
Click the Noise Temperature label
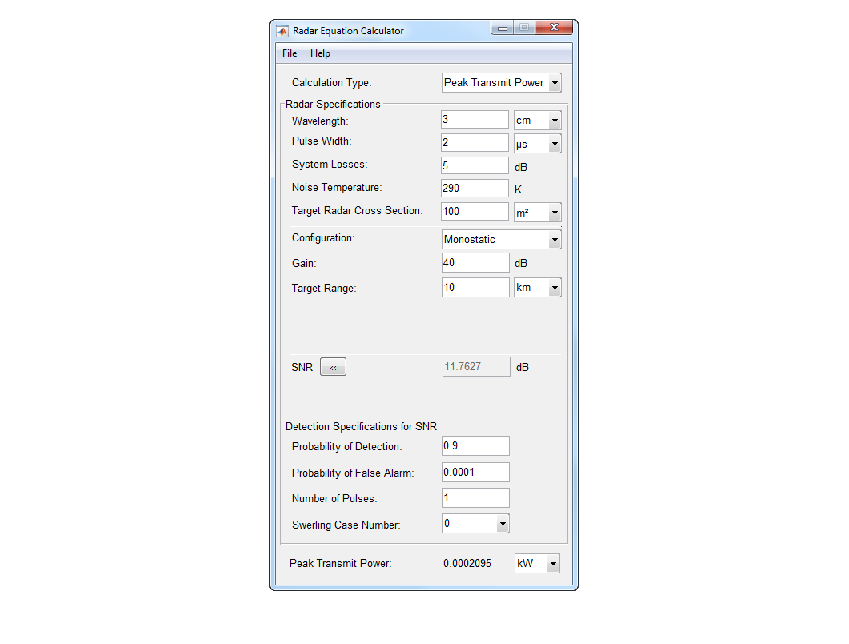point(337,187)
